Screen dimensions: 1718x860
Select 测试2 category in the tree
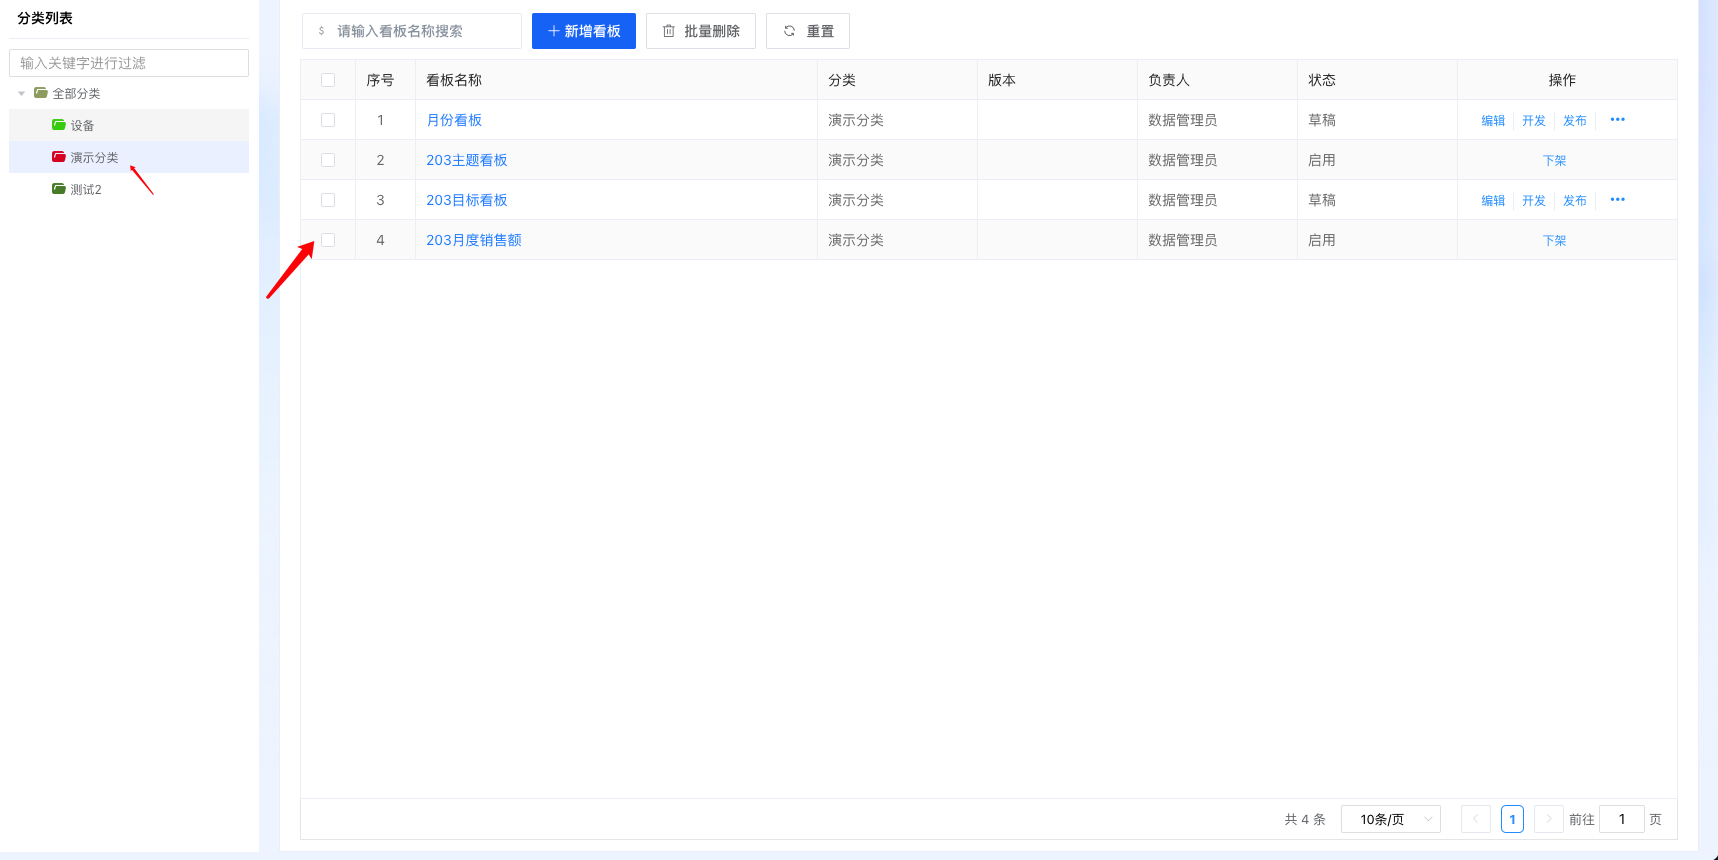point(86,190)
